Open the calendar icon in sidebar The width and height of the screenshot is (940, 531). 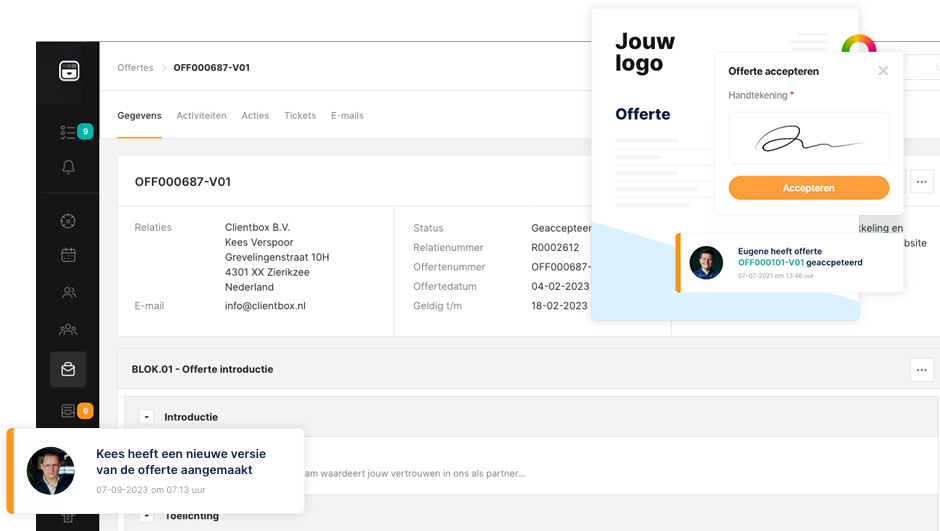pos(68,255)
